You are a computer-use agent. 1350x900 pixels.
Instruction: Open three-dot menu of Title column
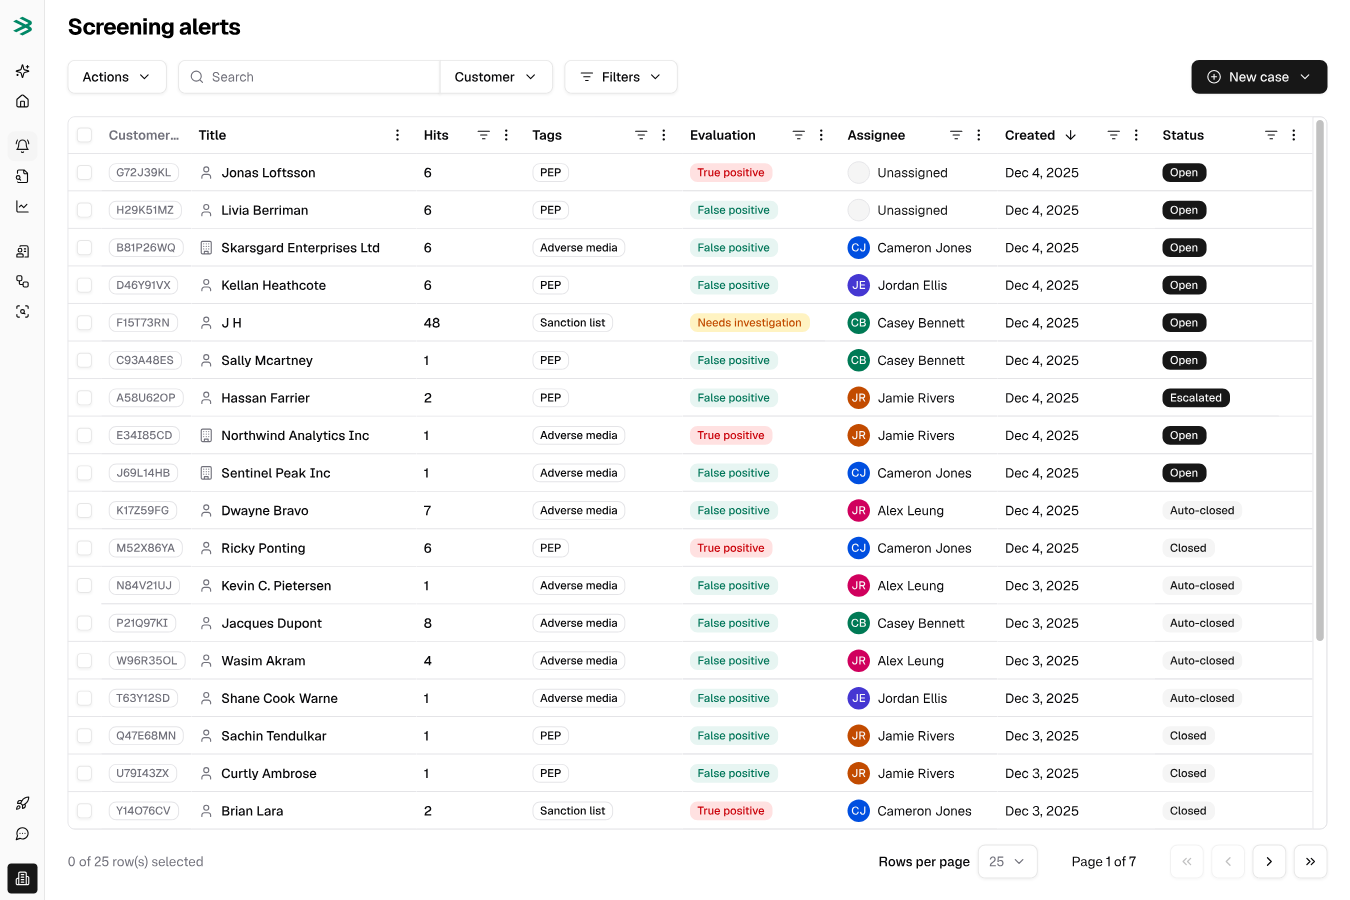point(397,135)
